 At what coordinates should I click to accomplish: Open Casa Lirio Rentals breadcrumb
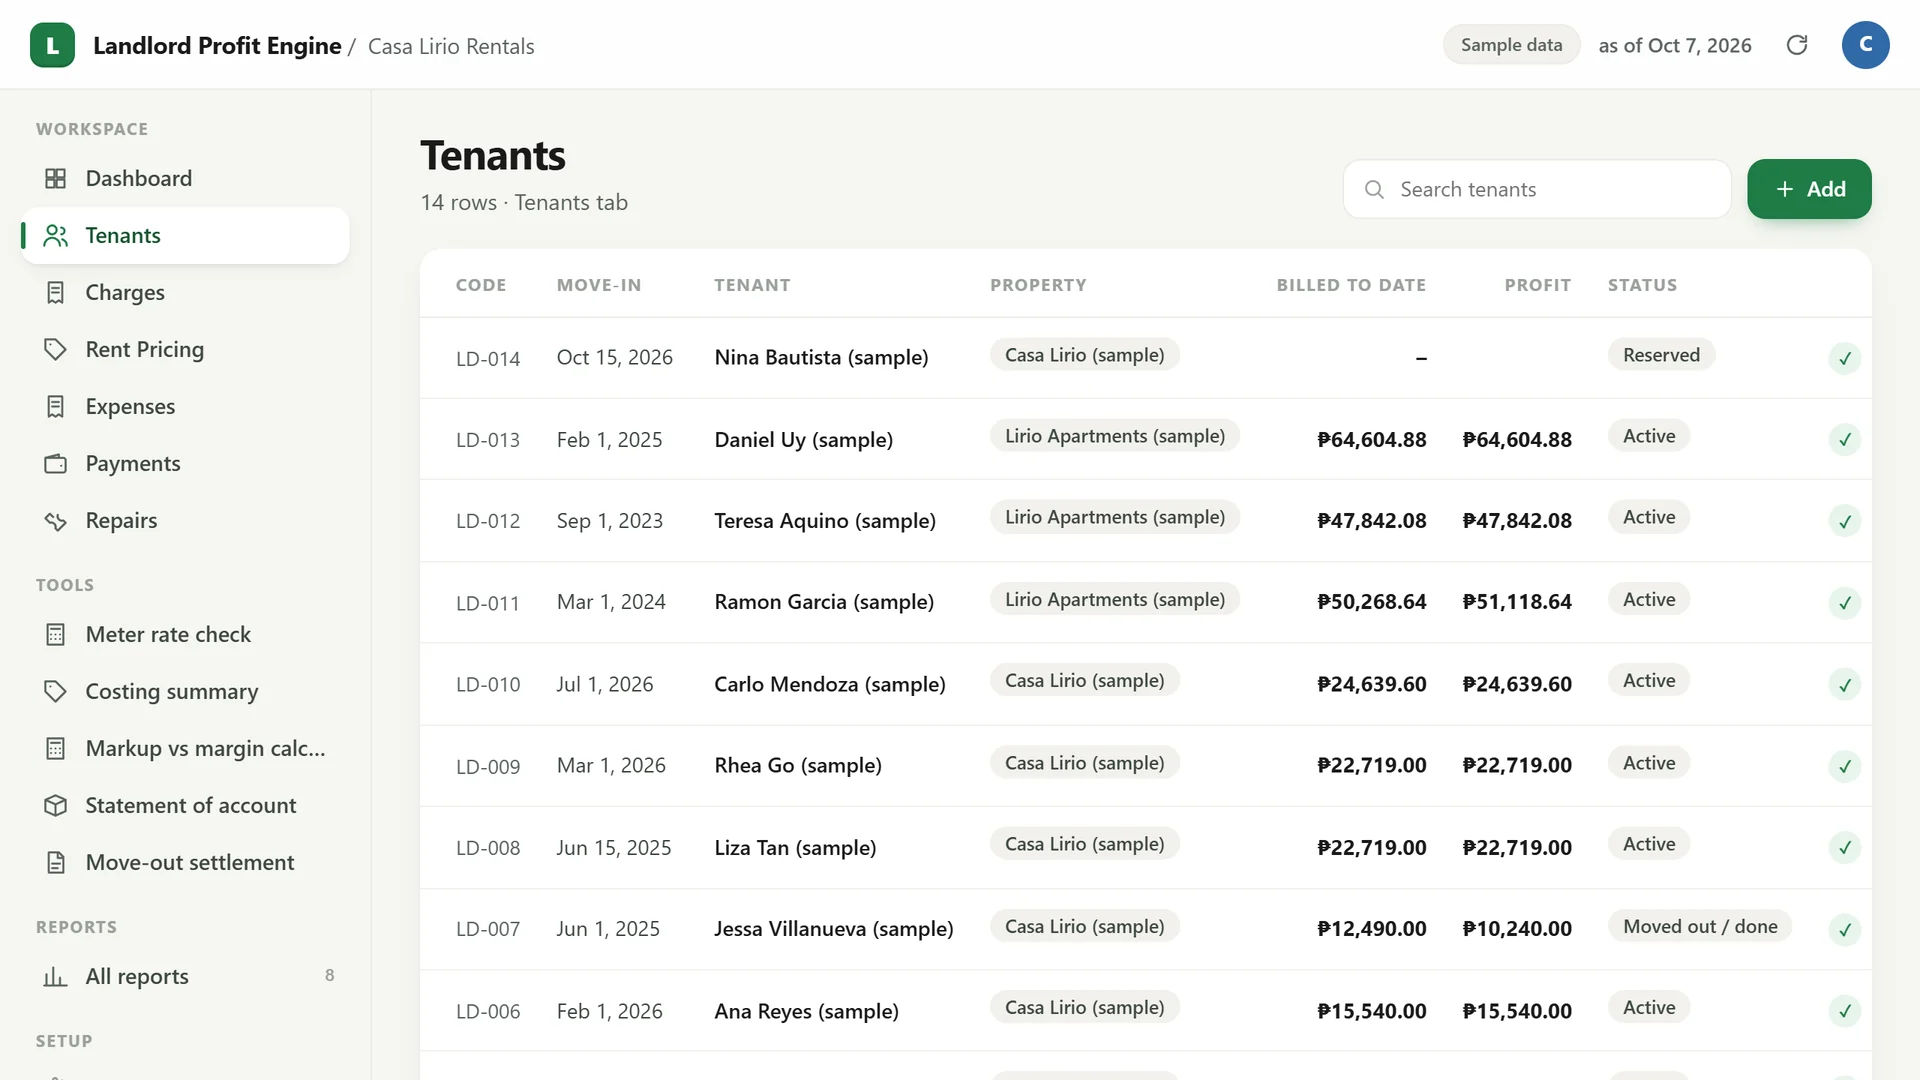click(451, 46)
